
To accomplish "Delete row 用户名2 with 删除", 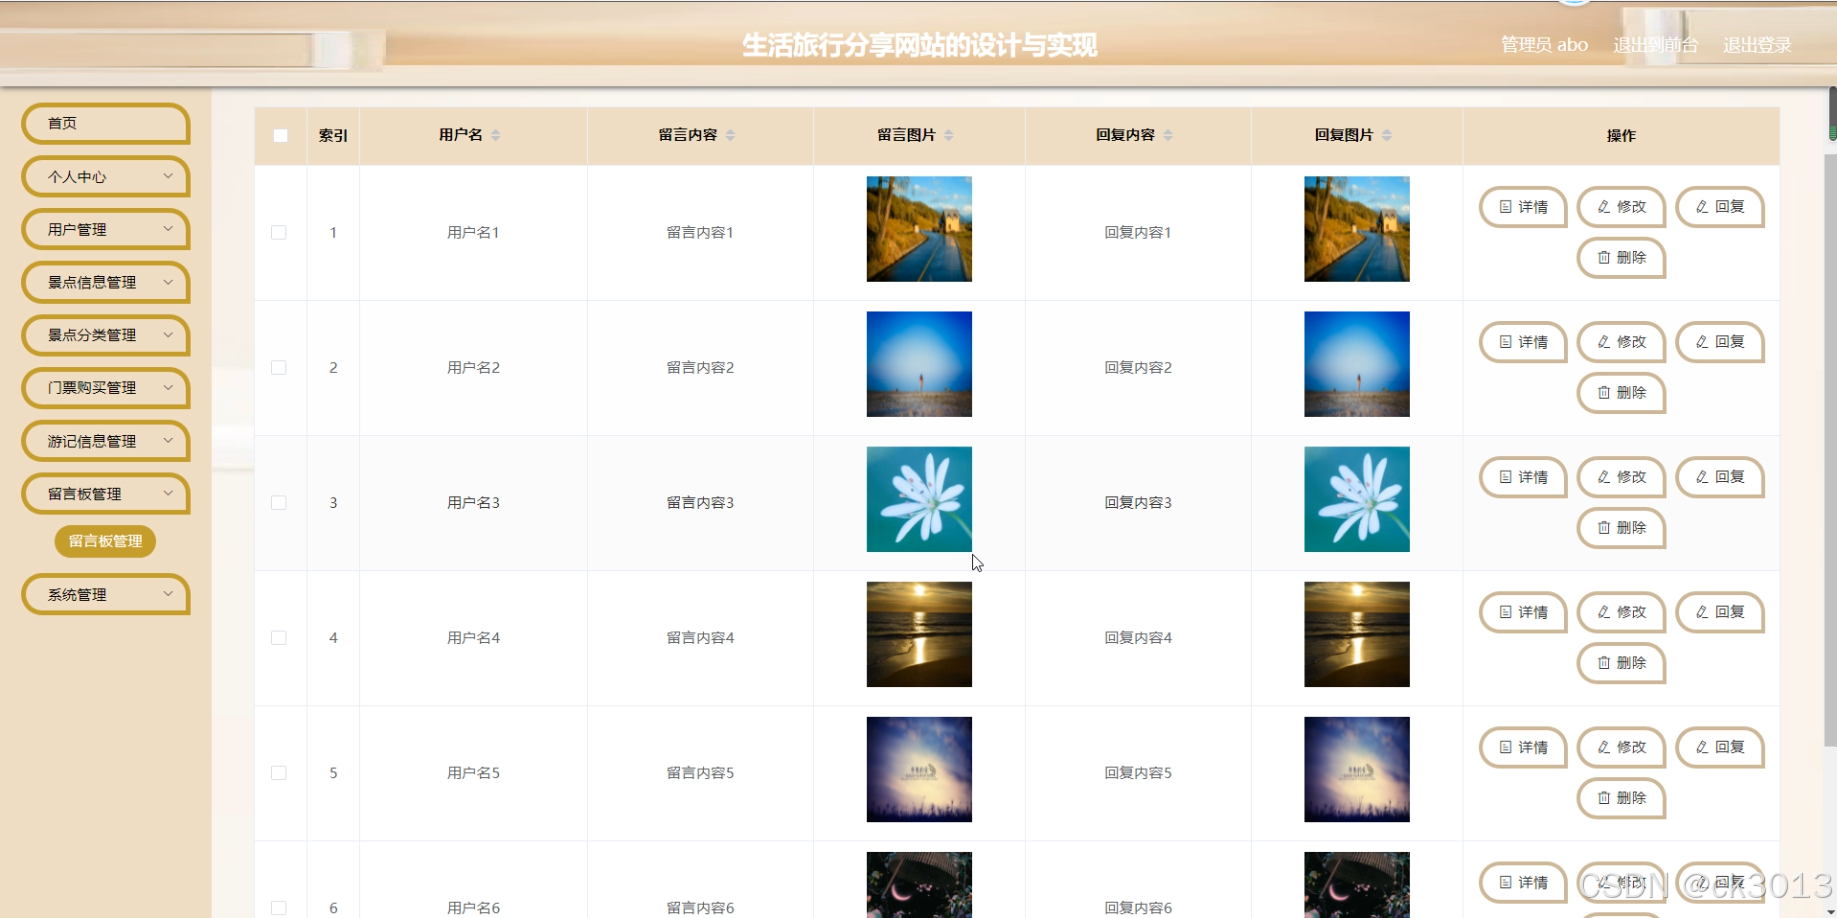I will click(x=1621, y=393).
